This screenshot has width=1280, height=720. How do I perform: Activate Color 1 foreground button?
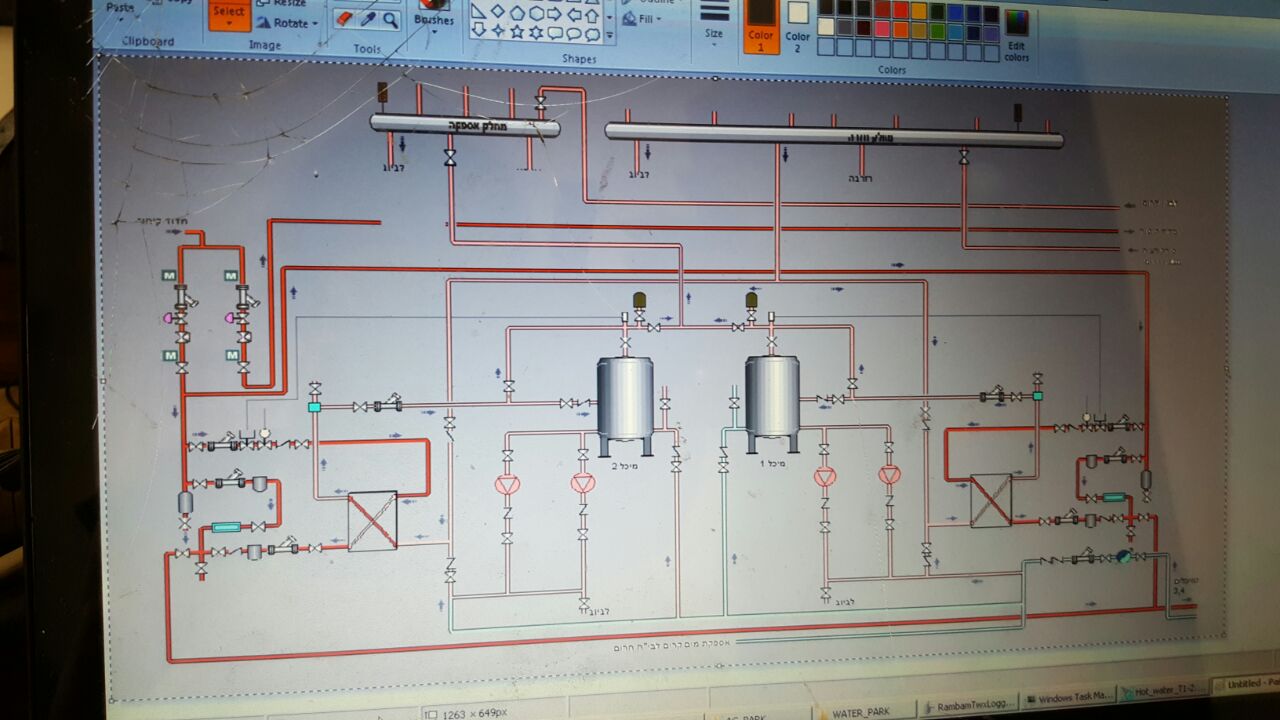tap(761, 26)
